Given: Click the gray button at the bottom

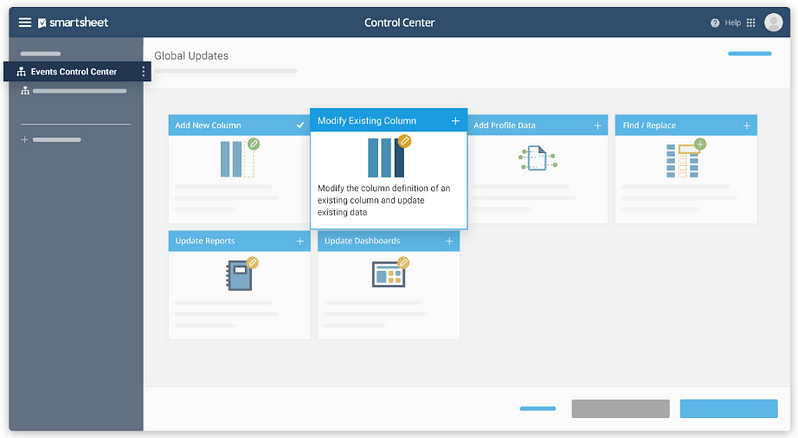Looking at the screenshot, I should pyautogui.click(x=620, y=408).
